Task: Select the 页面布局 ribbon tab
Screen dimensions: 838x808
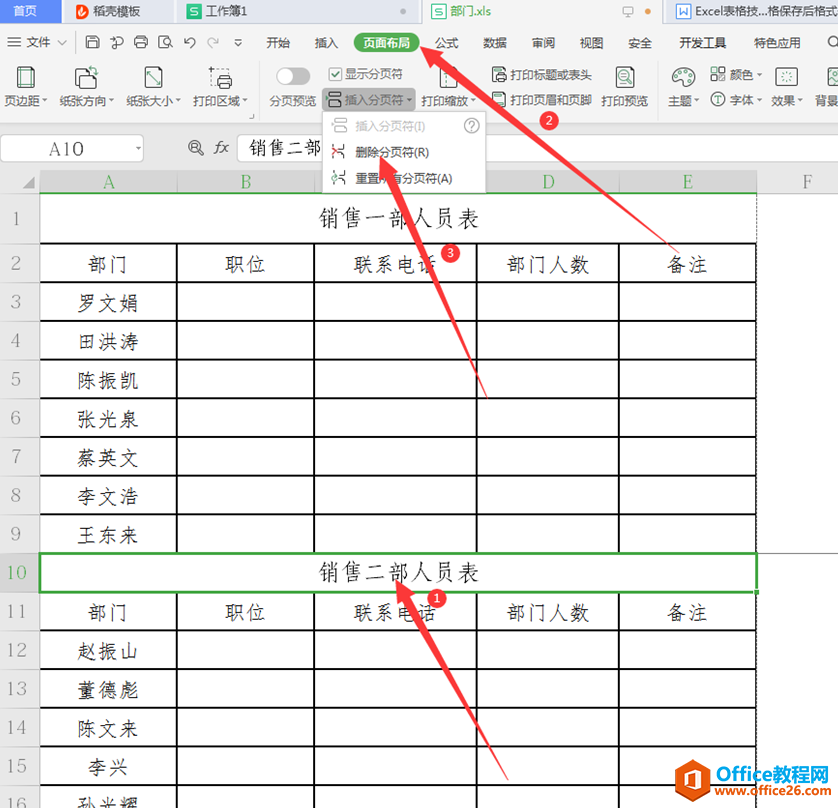Action: [386, 43]
